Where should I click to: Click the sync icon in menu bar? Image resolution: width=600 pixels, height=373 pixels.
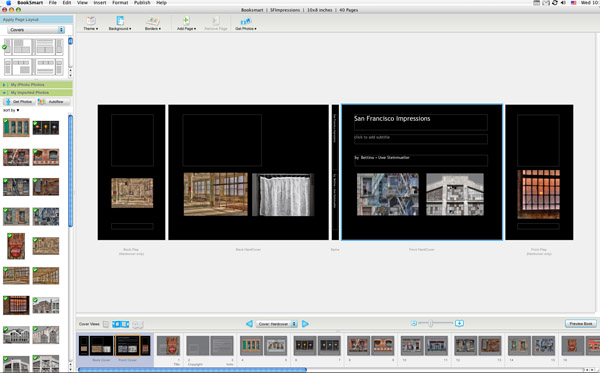(x=554, y=3)
